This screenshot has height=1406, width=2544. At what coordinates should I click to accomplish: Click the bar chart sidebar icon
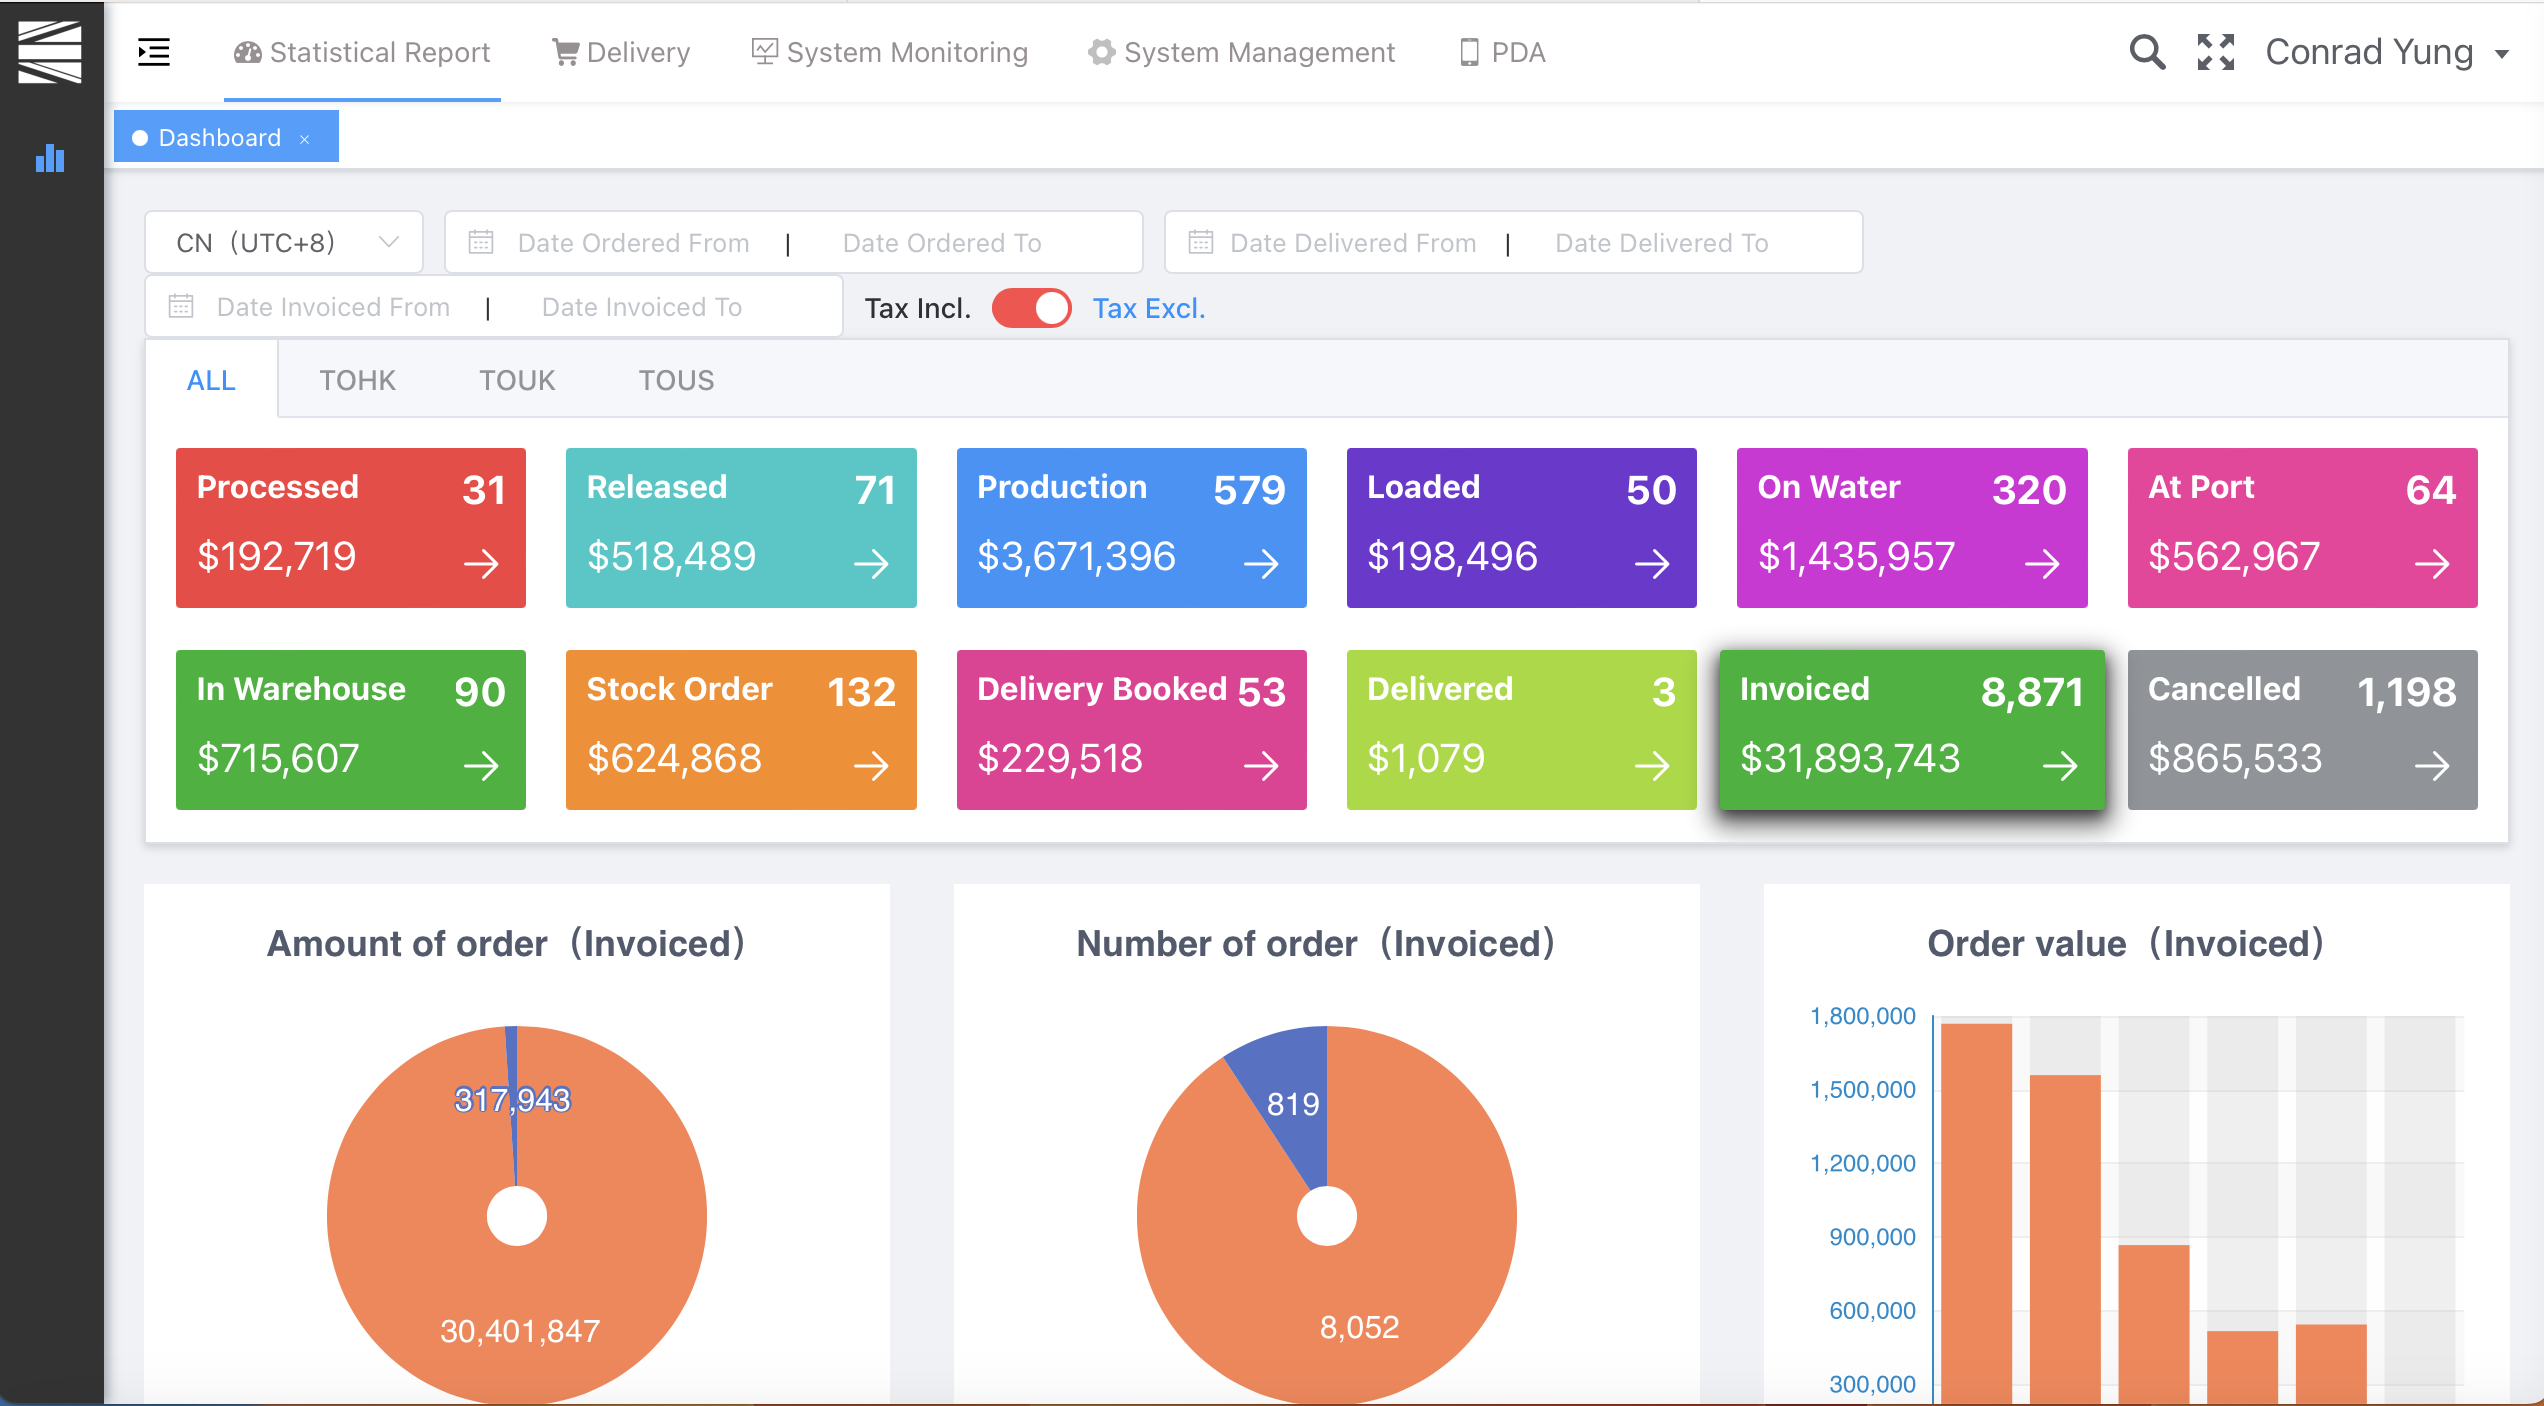point(50,158)
